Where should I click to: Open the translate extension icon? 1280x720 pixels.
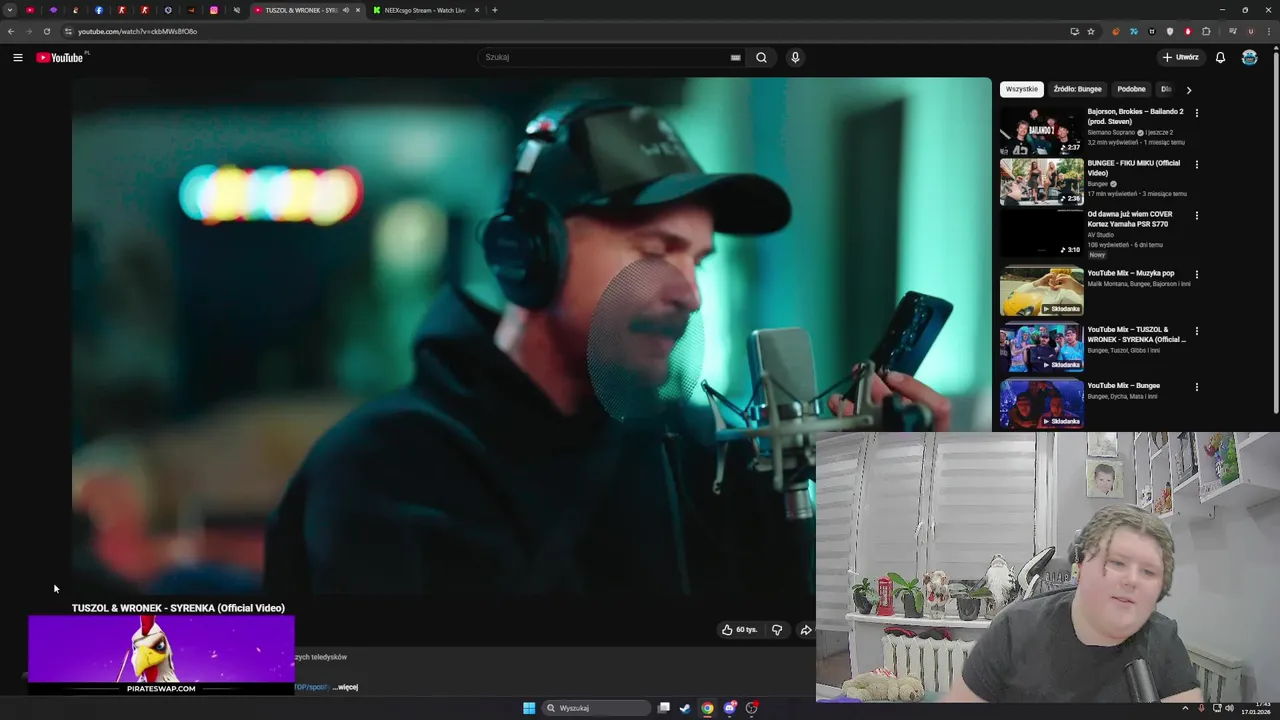(1134, 31)
